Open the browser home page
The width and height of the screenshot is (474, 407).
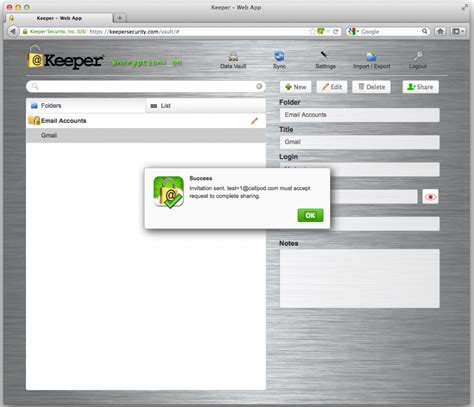click(x=440, y=31)
